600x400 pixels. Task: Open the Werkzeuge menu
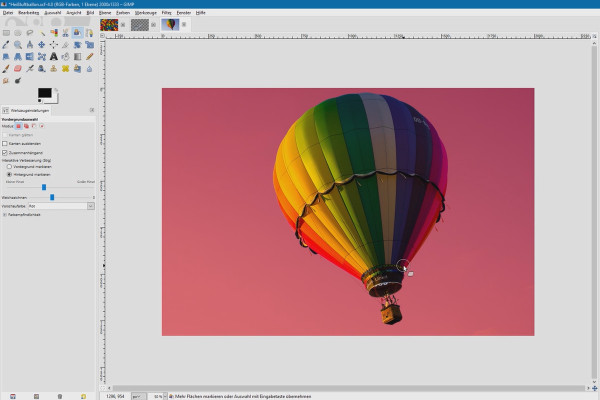click(x=146, y=13)
